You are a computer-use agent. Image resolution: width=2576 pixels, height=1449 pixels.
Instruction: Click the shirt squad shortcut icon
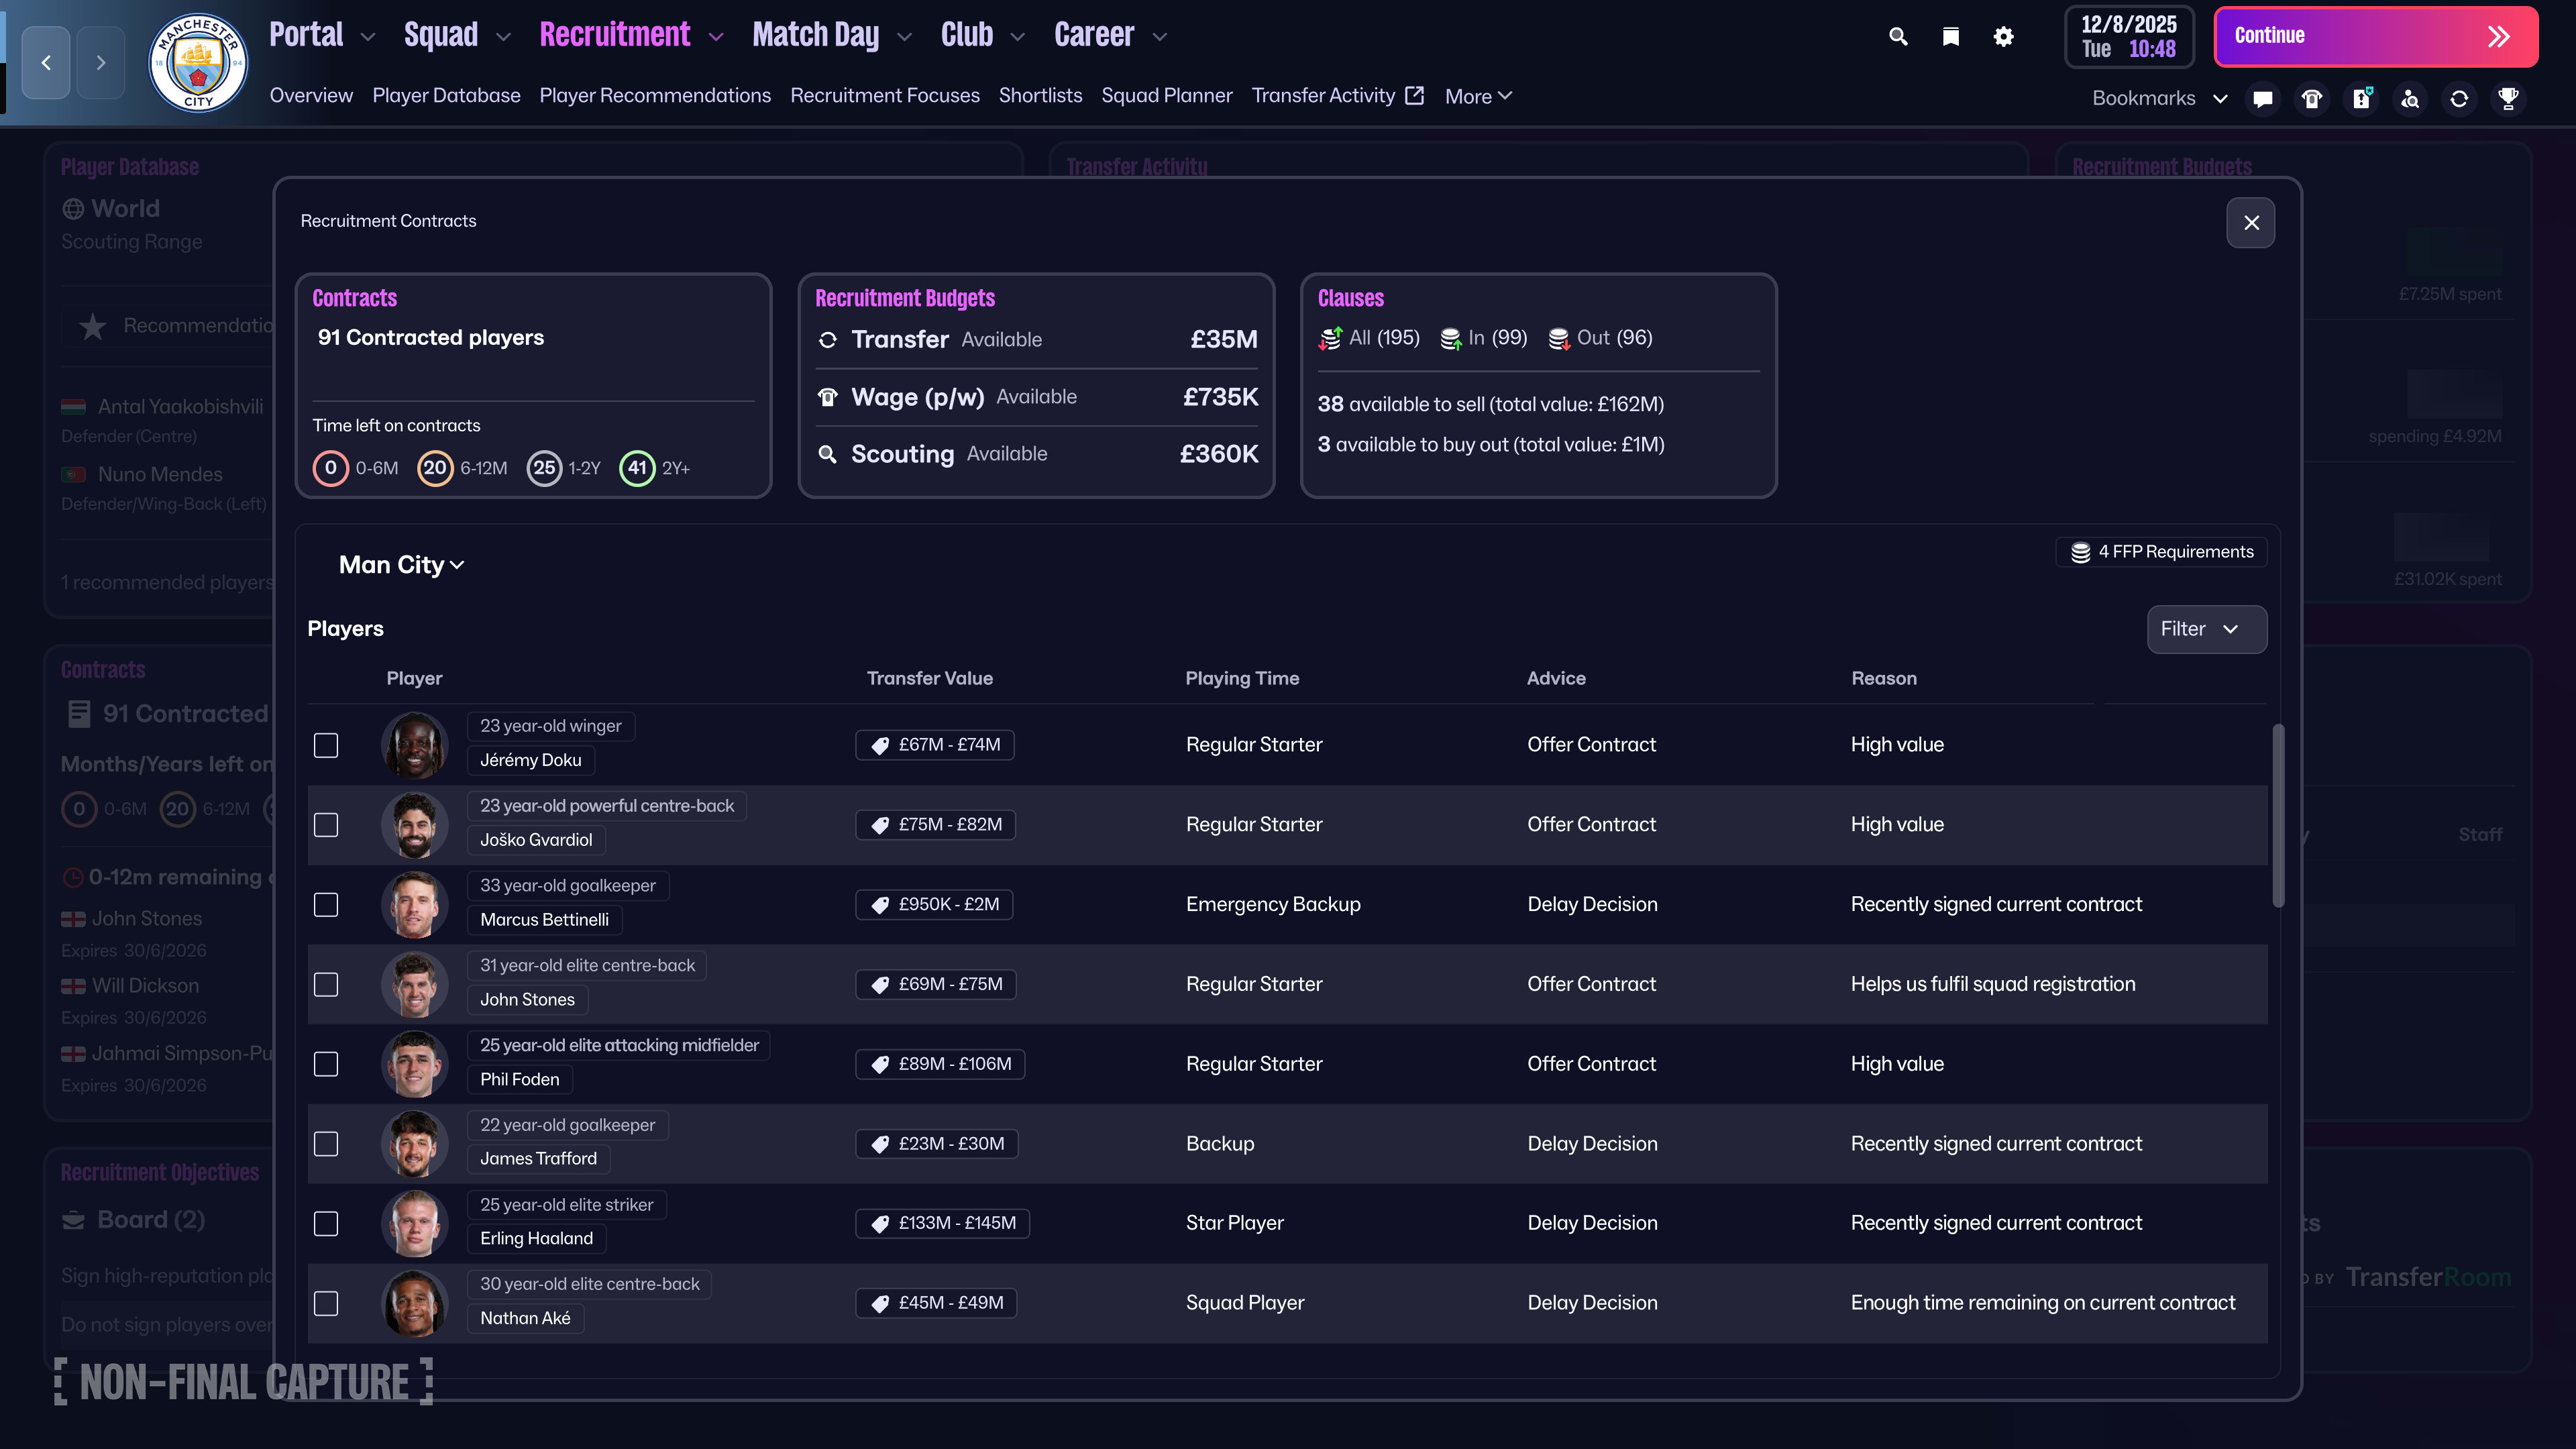click(2311, 98)
